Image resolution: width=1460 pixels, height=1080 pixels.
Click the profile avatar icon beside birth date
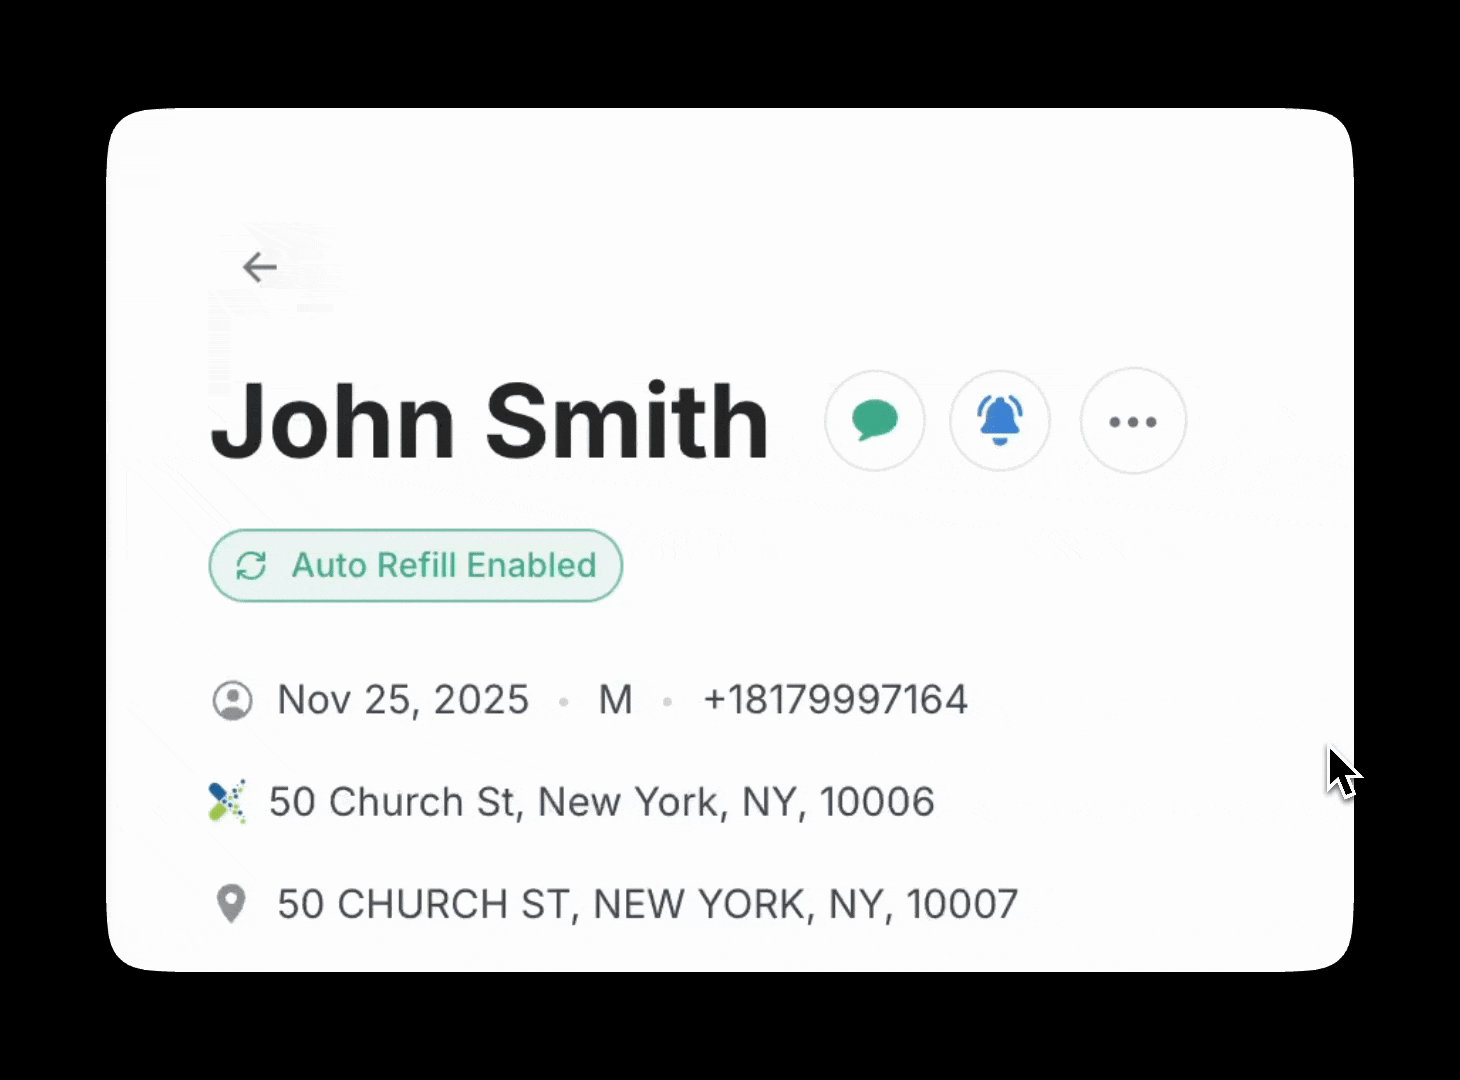(233, 700)
